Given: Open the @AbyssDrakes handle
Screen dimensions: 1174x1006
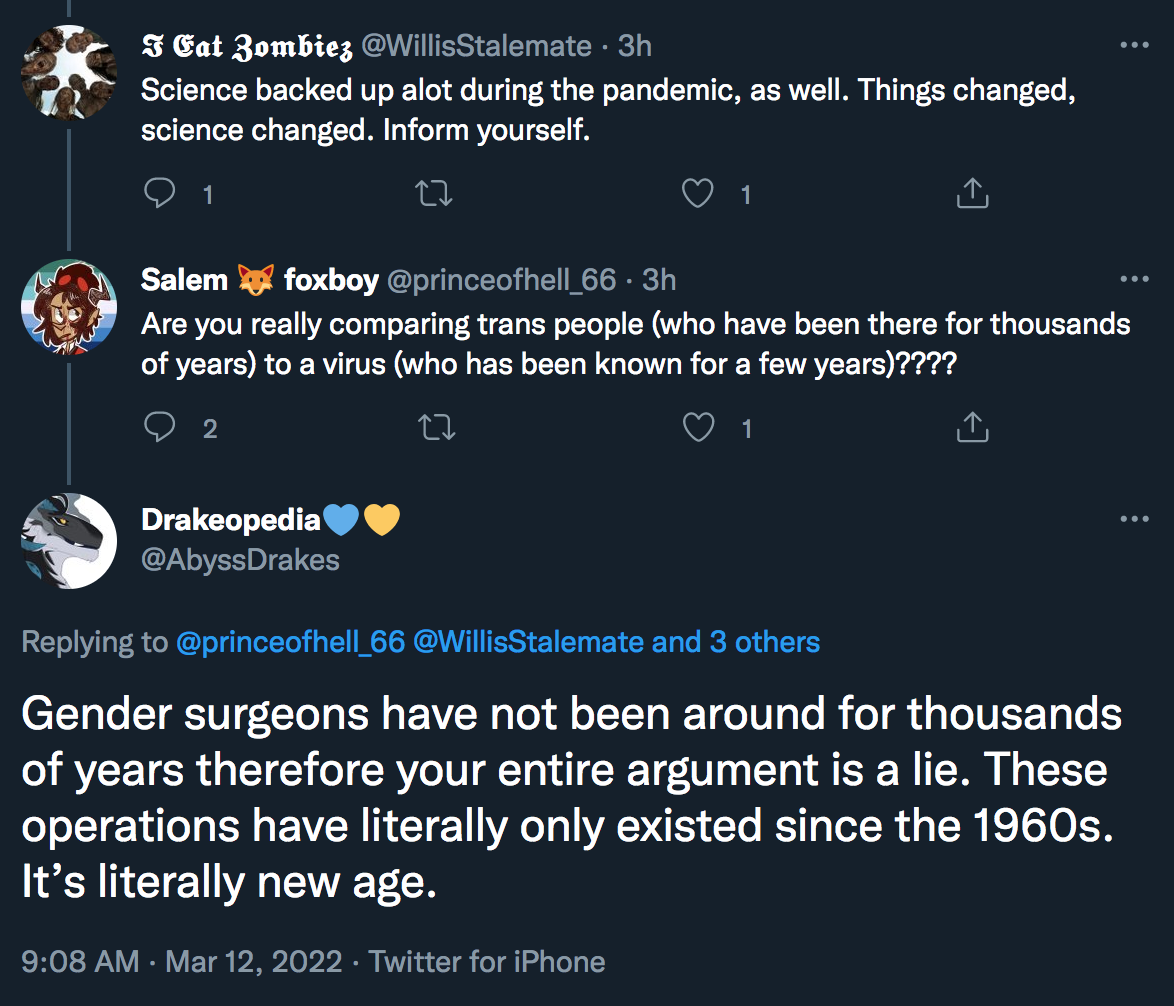Looking at the screenshot, I should tap(240, 560).
